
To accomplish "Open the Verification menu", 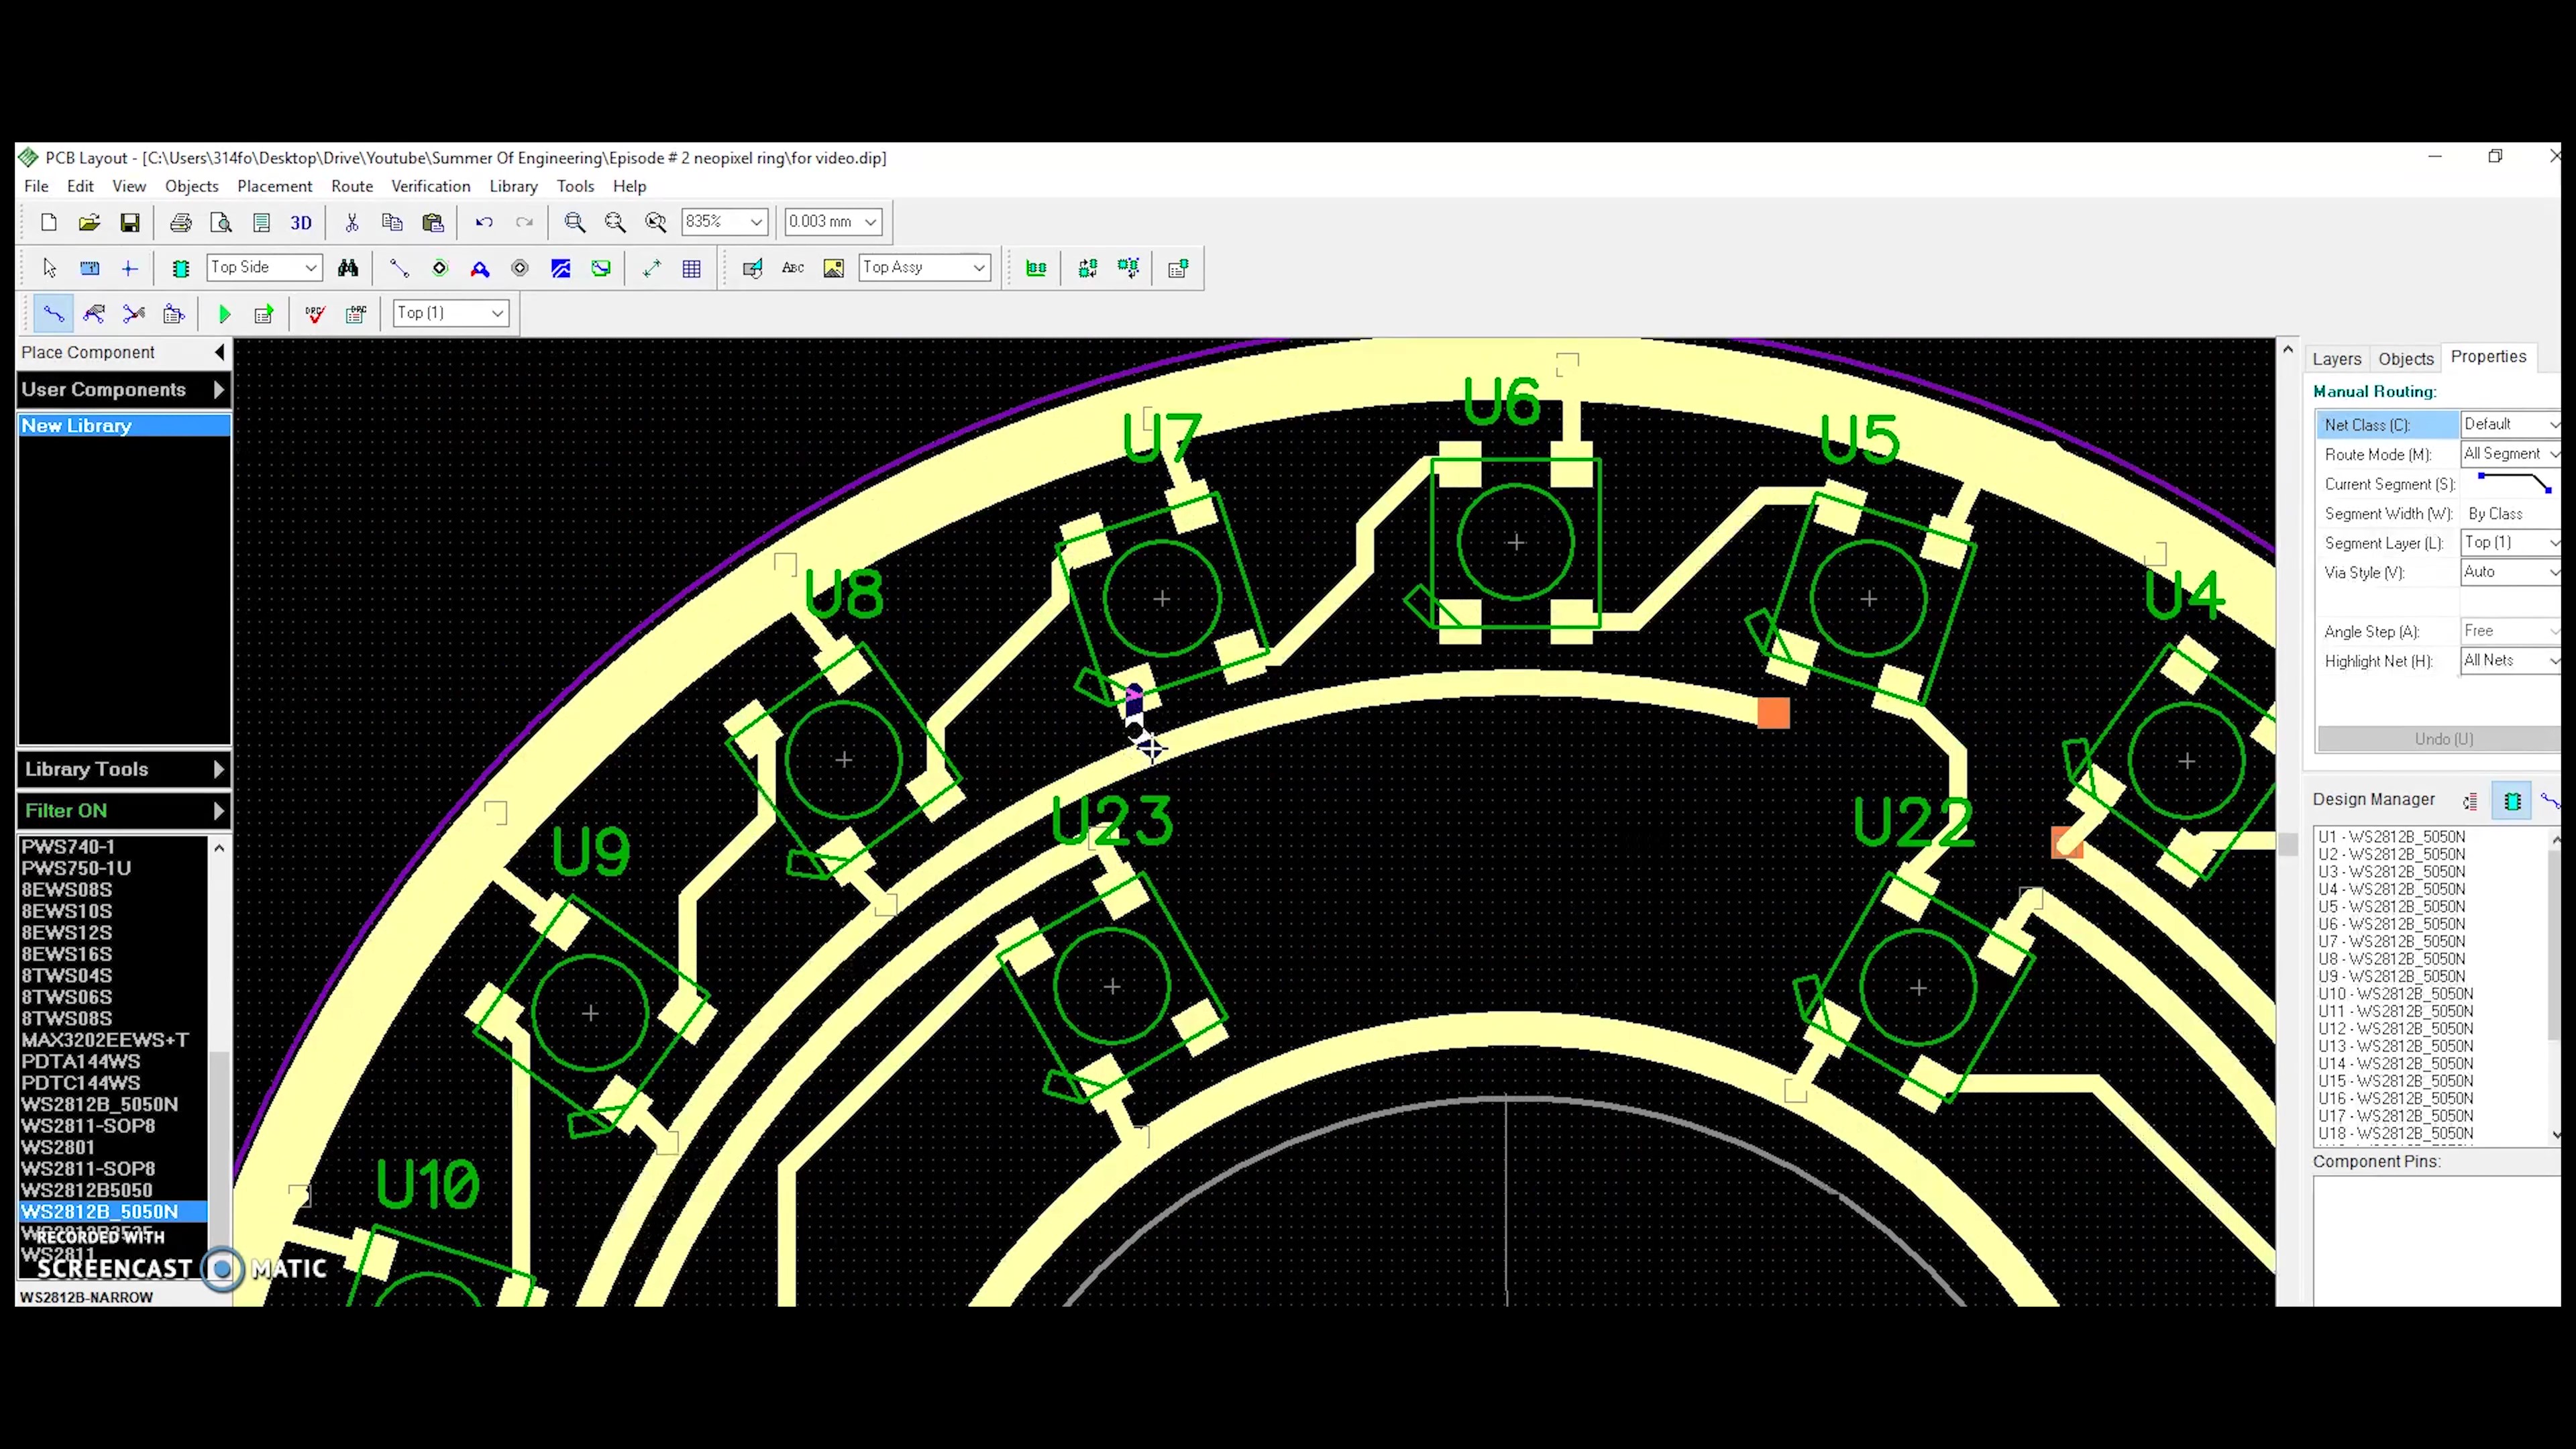I will pyautogui.click(x=430, y=186).
